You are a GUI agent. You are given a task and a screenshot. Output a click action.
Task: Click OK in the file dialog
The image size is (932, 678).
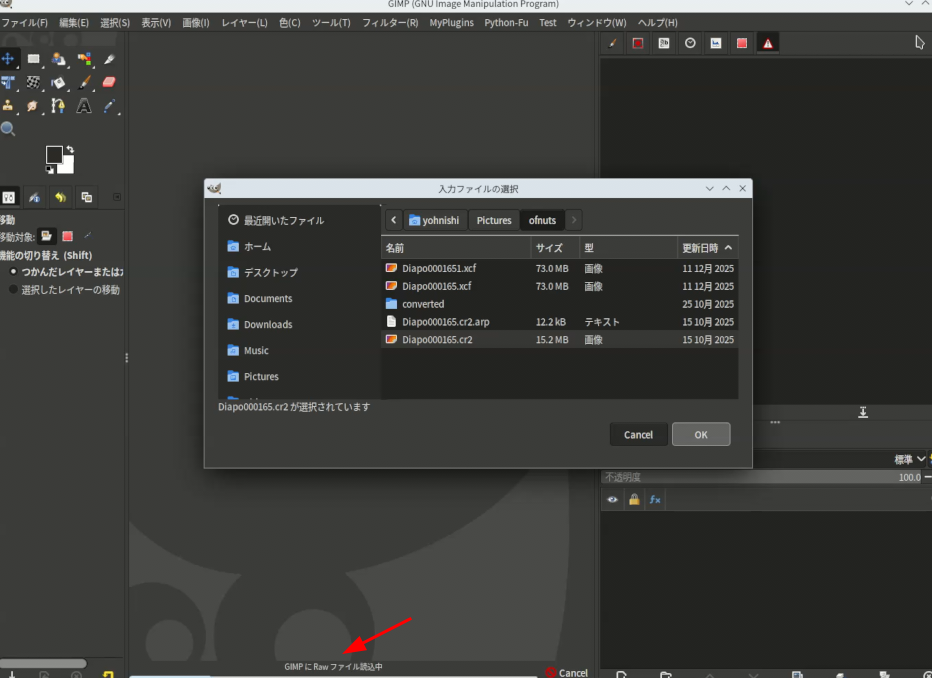701,434
